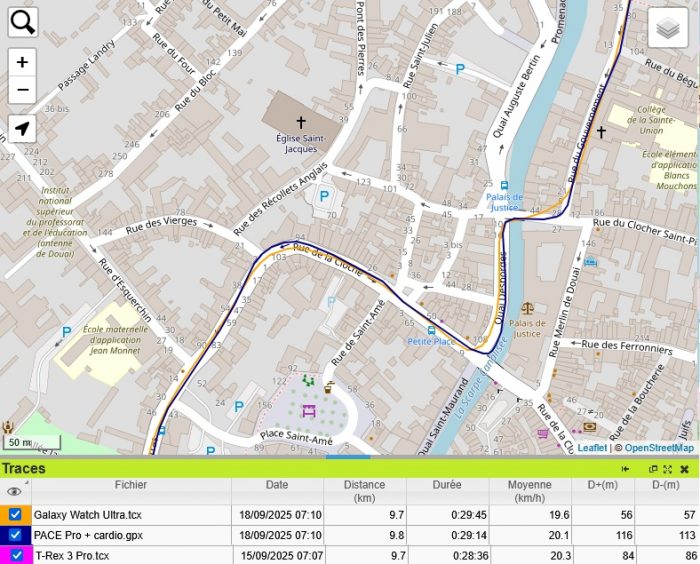The height and width of the screenshot is (564, 700).
Task: Uncheck the T-Rex 3 Pro.tcx trace
Action: click(x=15, y=555)
